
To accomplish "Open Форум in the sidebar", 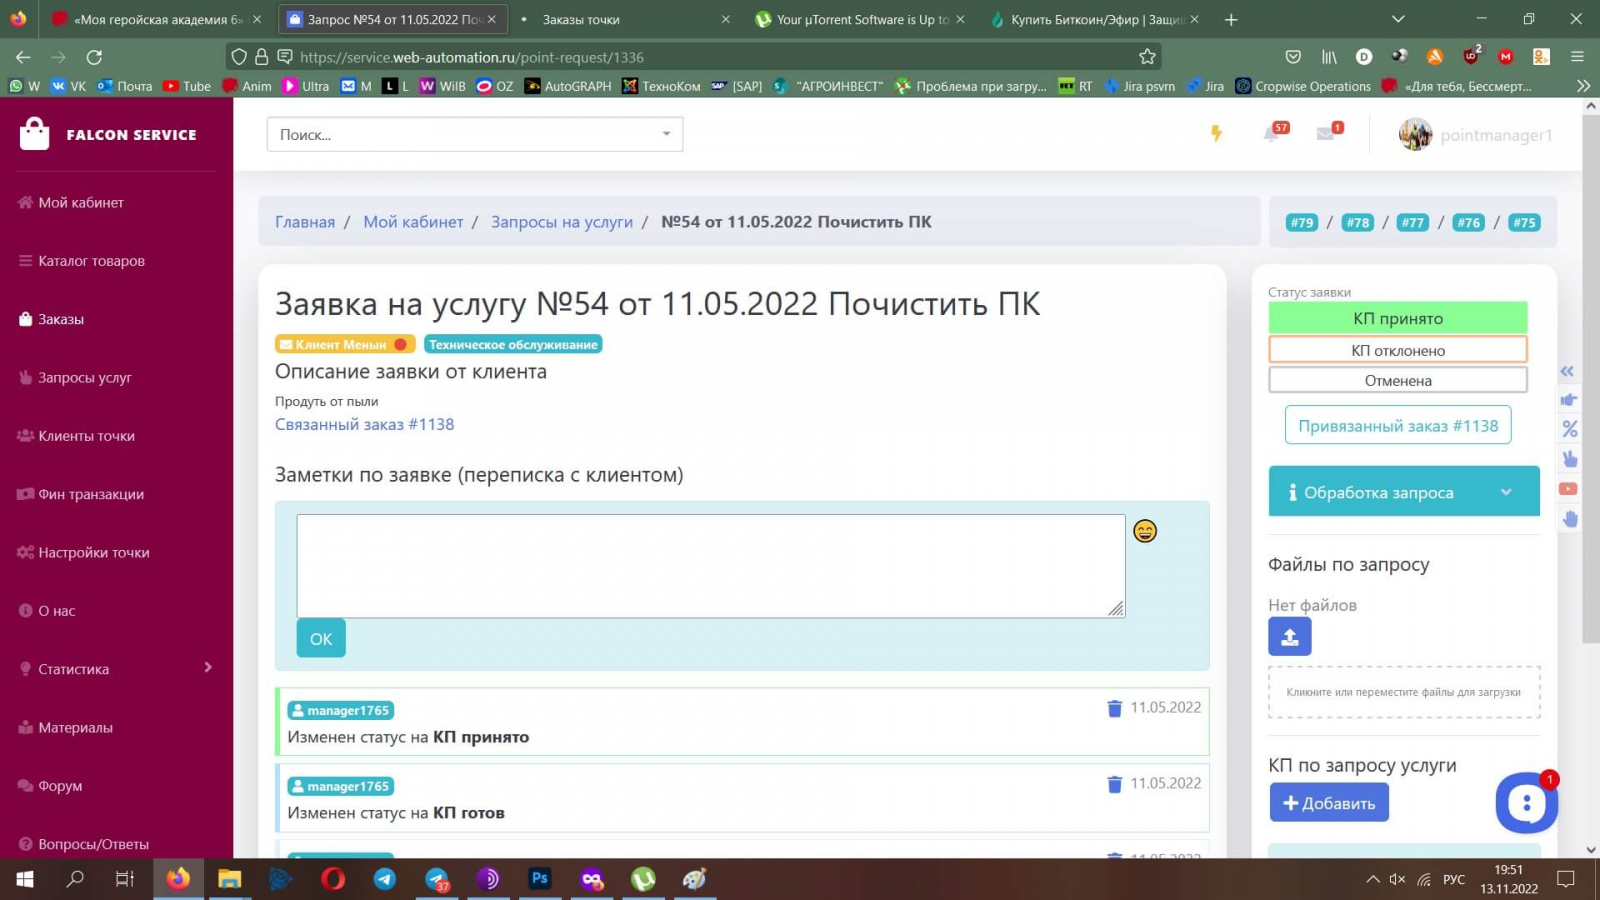I will [60, 786].
